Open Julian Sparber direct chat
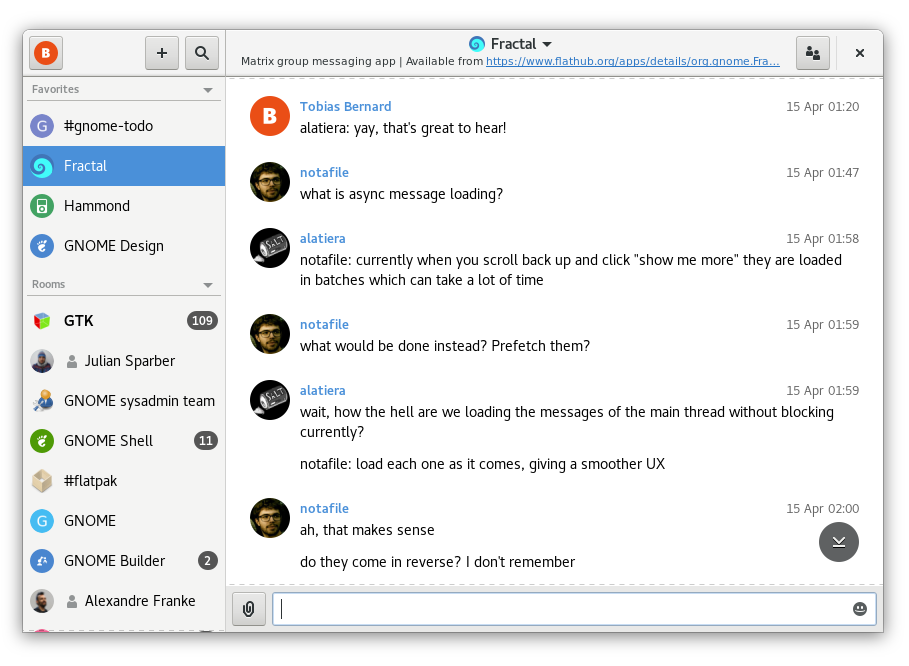The image size is (909, 666). point(124,361)
